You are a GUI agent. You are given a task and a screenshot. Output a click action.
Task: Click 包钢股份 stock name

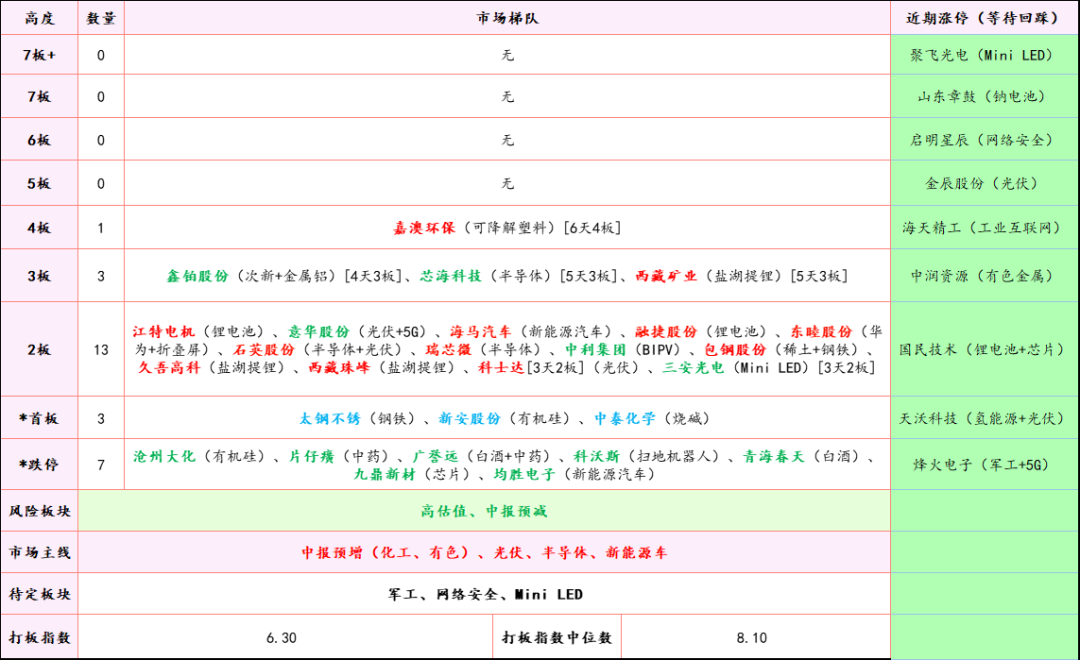click(735, 349)
